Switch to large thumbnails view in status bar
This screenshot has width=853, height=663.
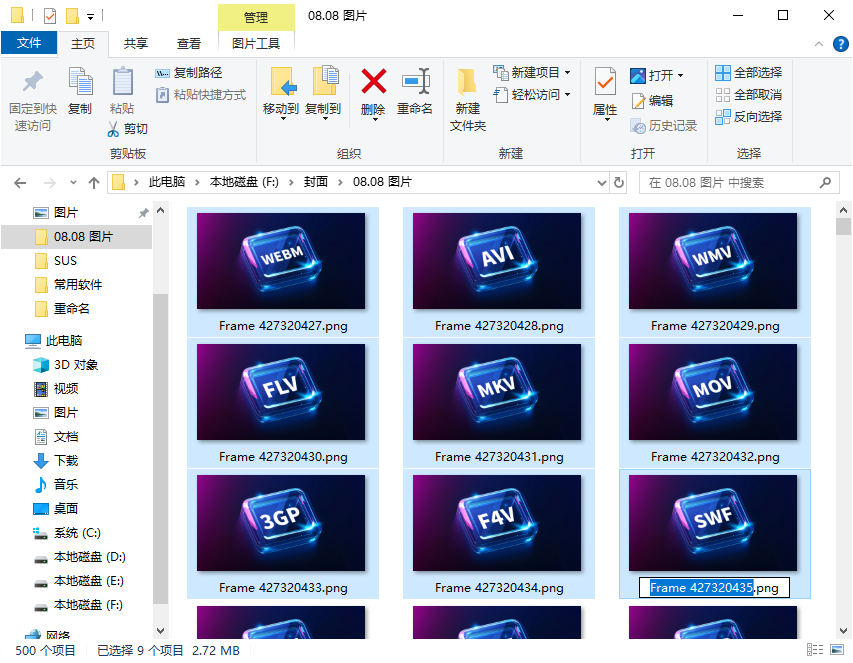coord(837,649)
